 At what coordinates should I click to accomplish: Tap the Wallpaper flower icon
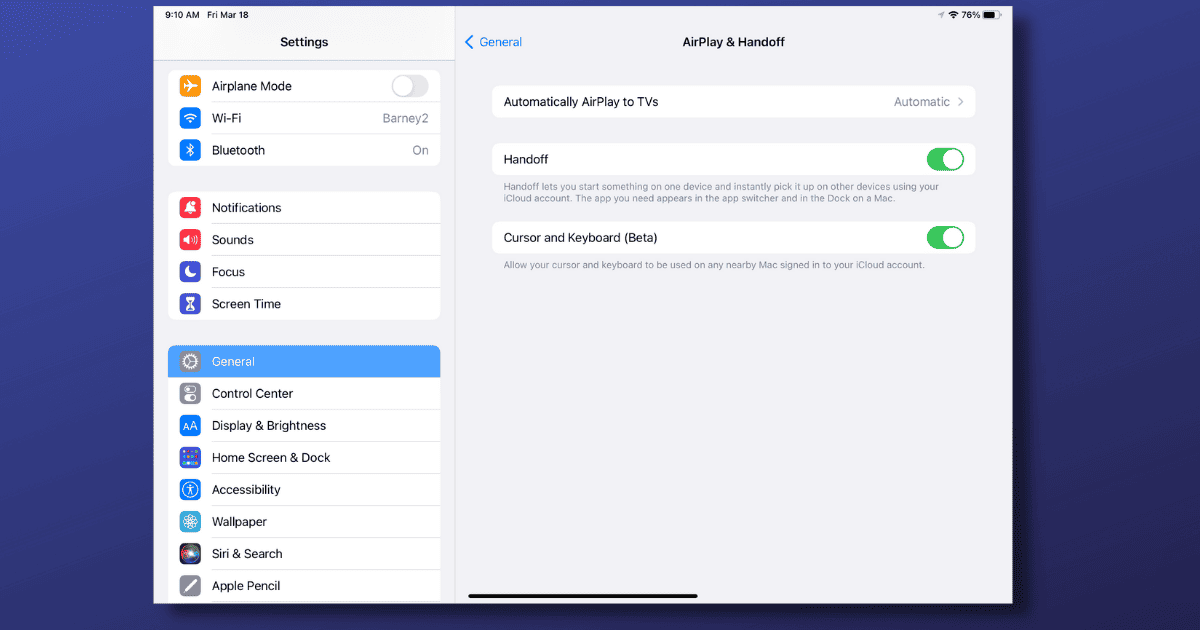click(x=190, y=522)
